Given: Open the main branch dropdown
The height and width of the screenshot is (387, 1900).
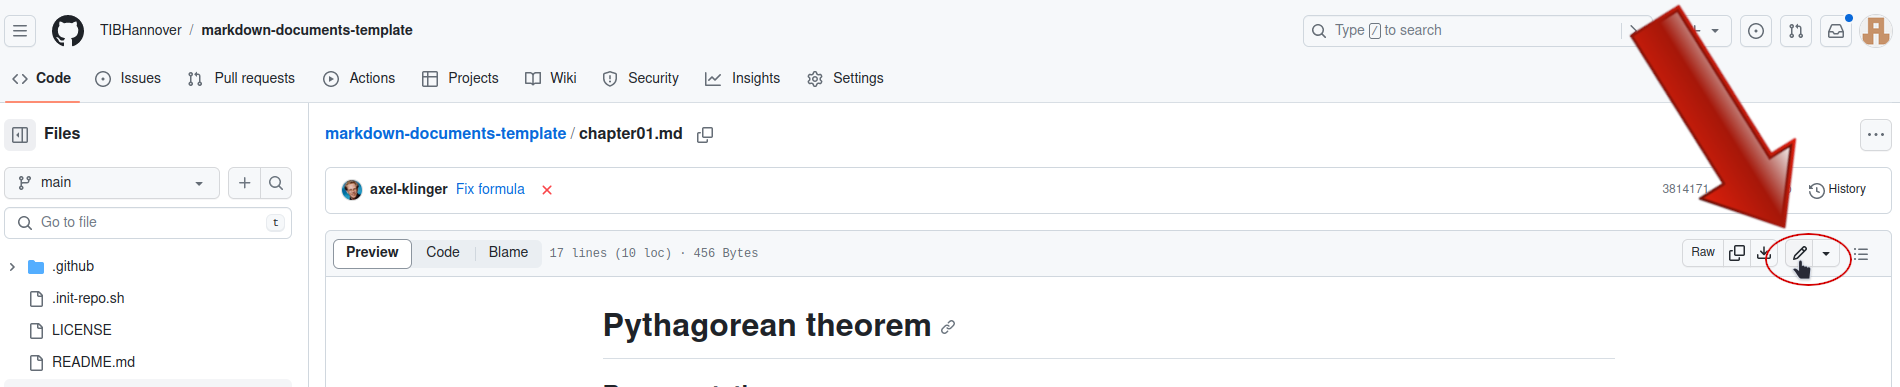Looking at the screenshot, I should [112, 183].
